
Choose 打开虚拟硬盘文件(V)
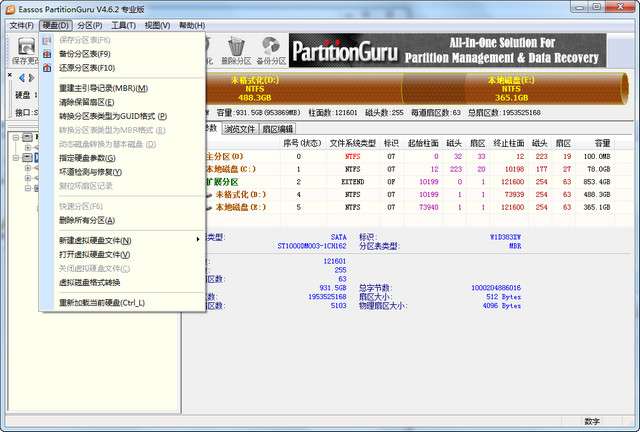pos(122,254)
